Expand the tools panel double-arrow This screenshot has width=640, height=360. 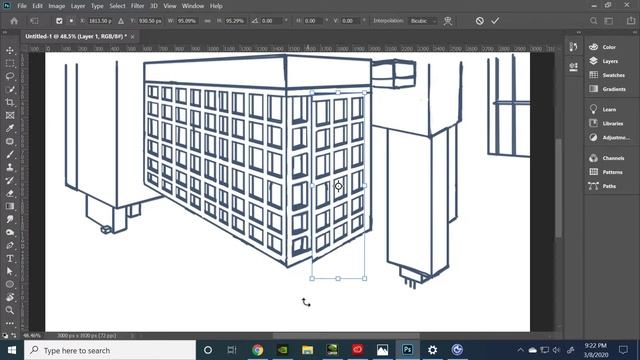[x=5, y=32]
